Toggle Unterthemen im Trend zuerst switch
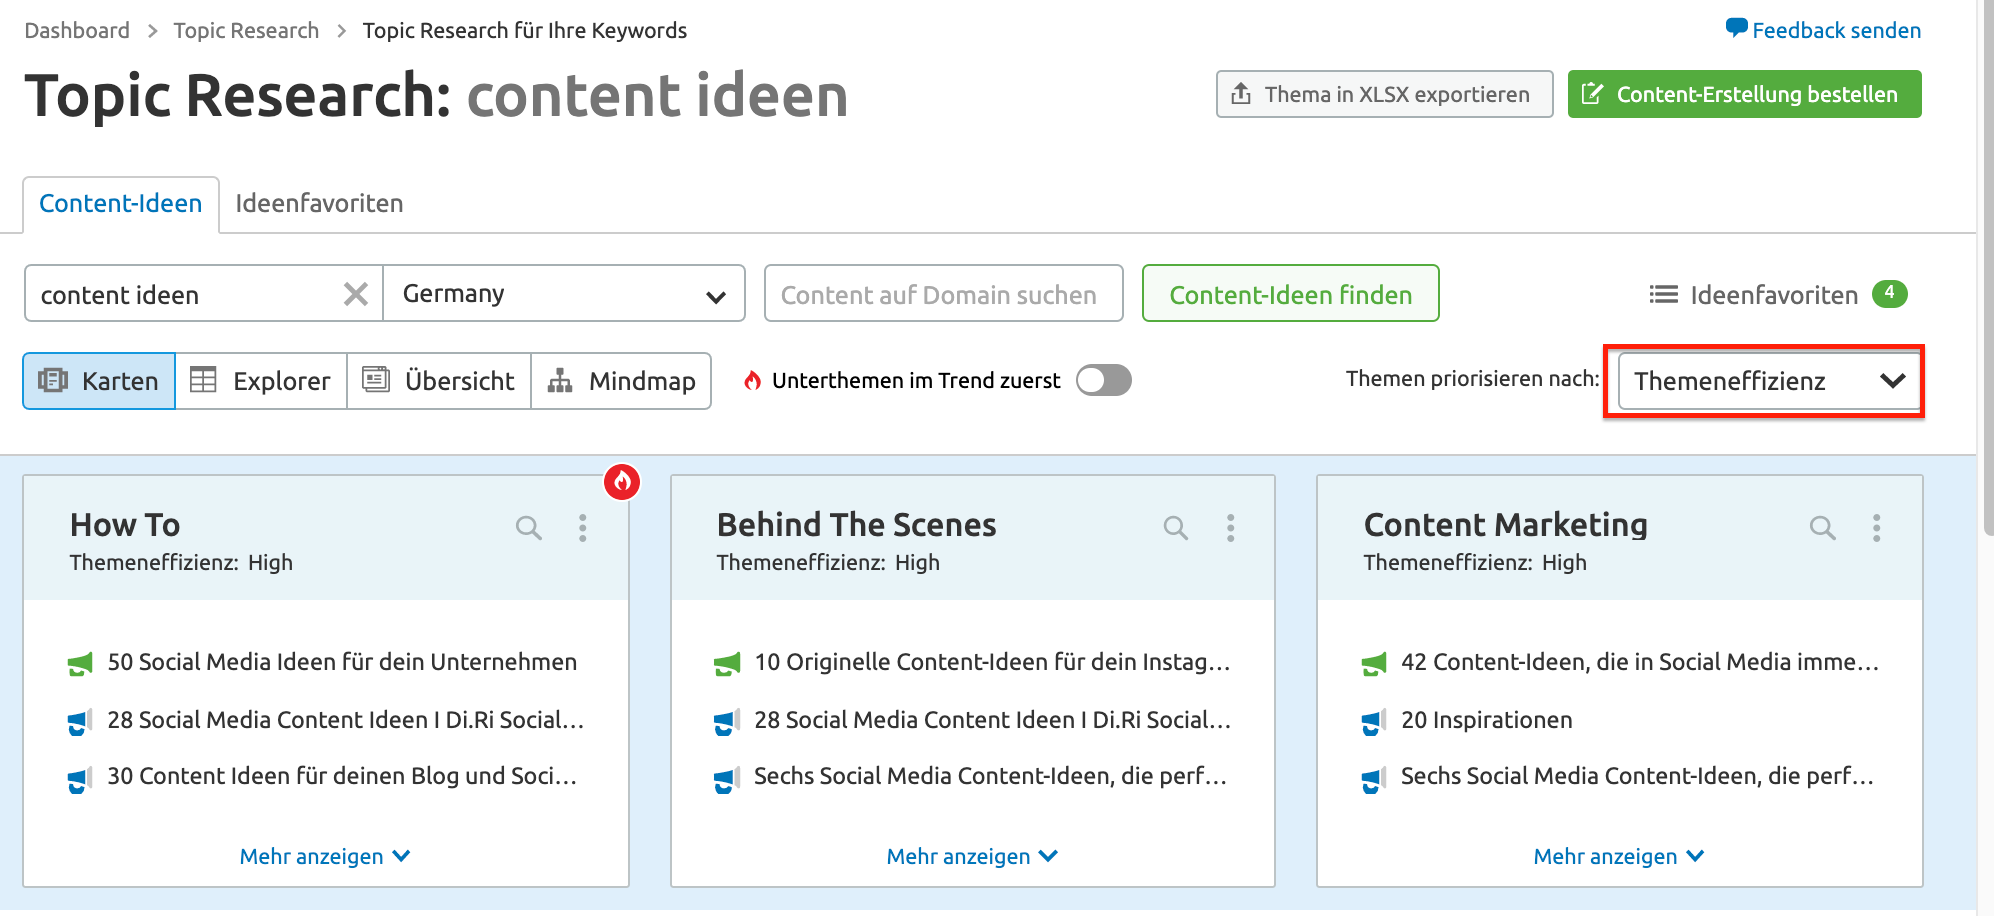Image resolution: width=1994 pixels, height=916 pixels. point(1103,380)
